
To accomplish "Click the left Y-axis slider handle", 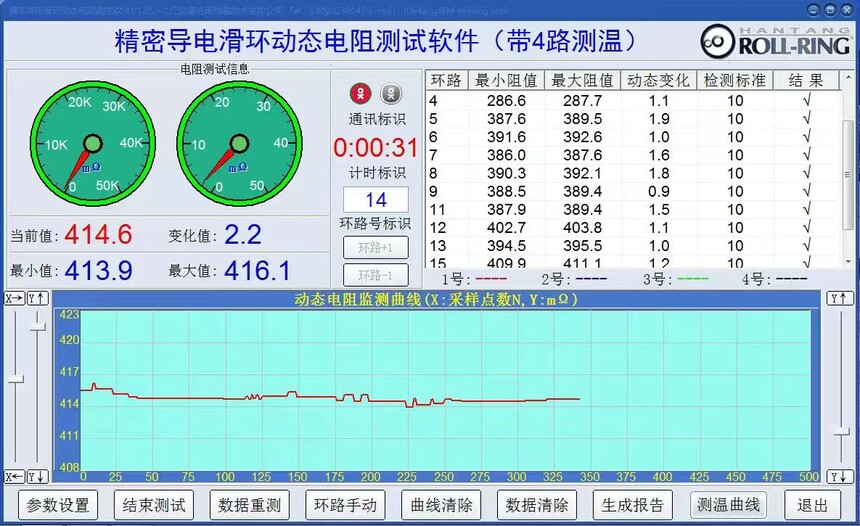I will [x=37, y=326].
